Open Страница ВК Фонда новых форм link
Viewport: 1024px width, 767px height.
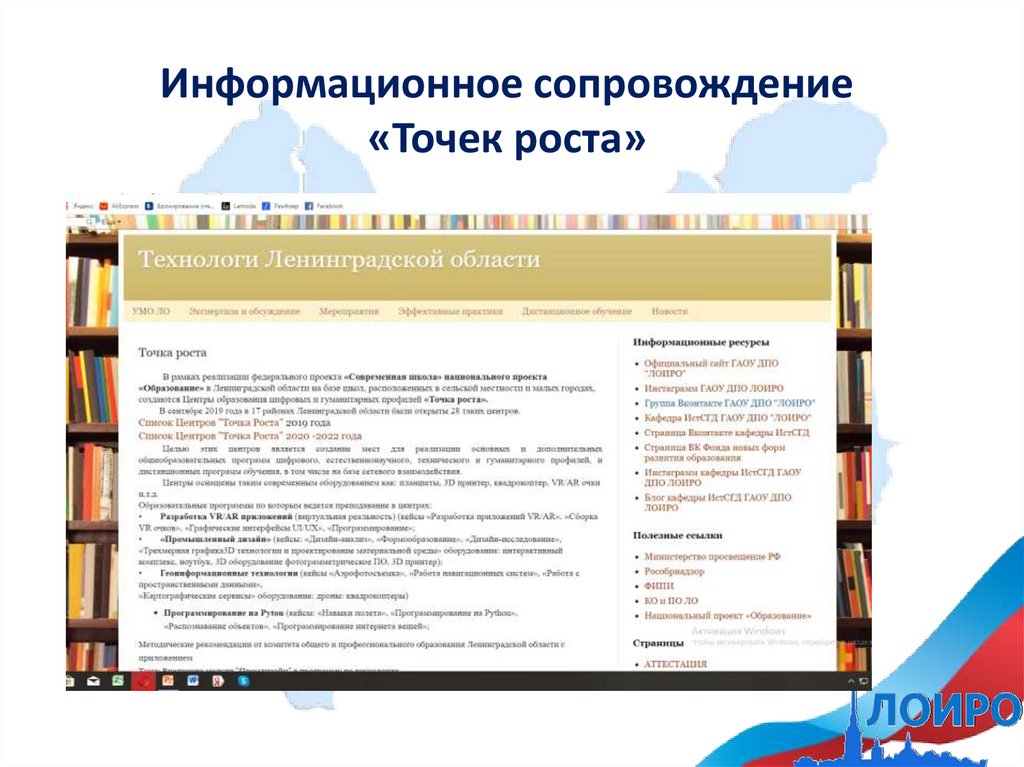714,452
